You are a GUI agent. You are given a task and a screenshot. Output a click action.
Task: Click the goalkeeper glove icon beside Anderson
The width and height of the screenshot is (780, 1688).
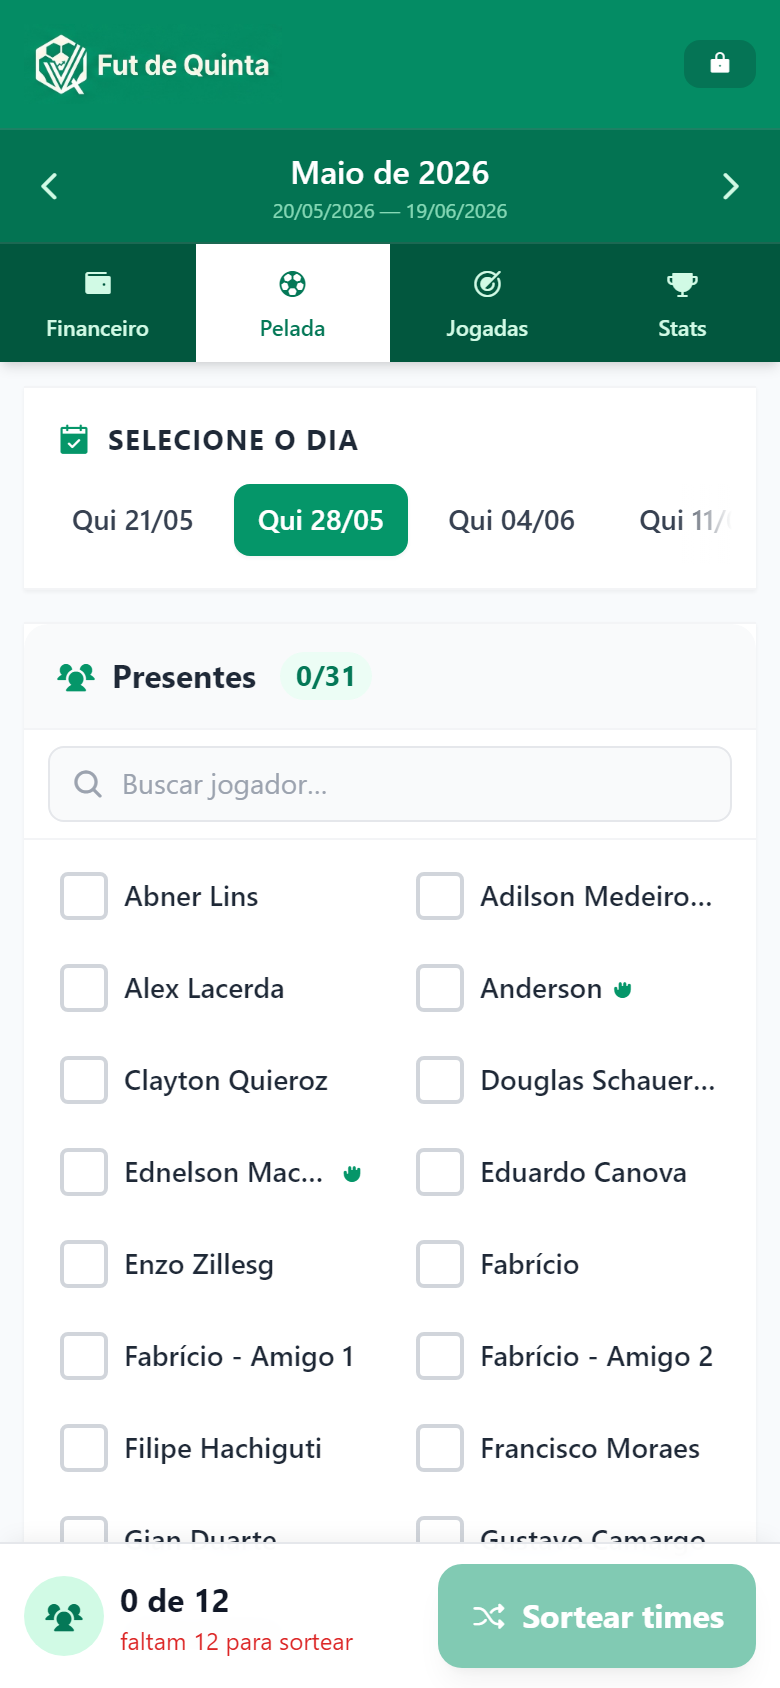click(x=623, y=989)
